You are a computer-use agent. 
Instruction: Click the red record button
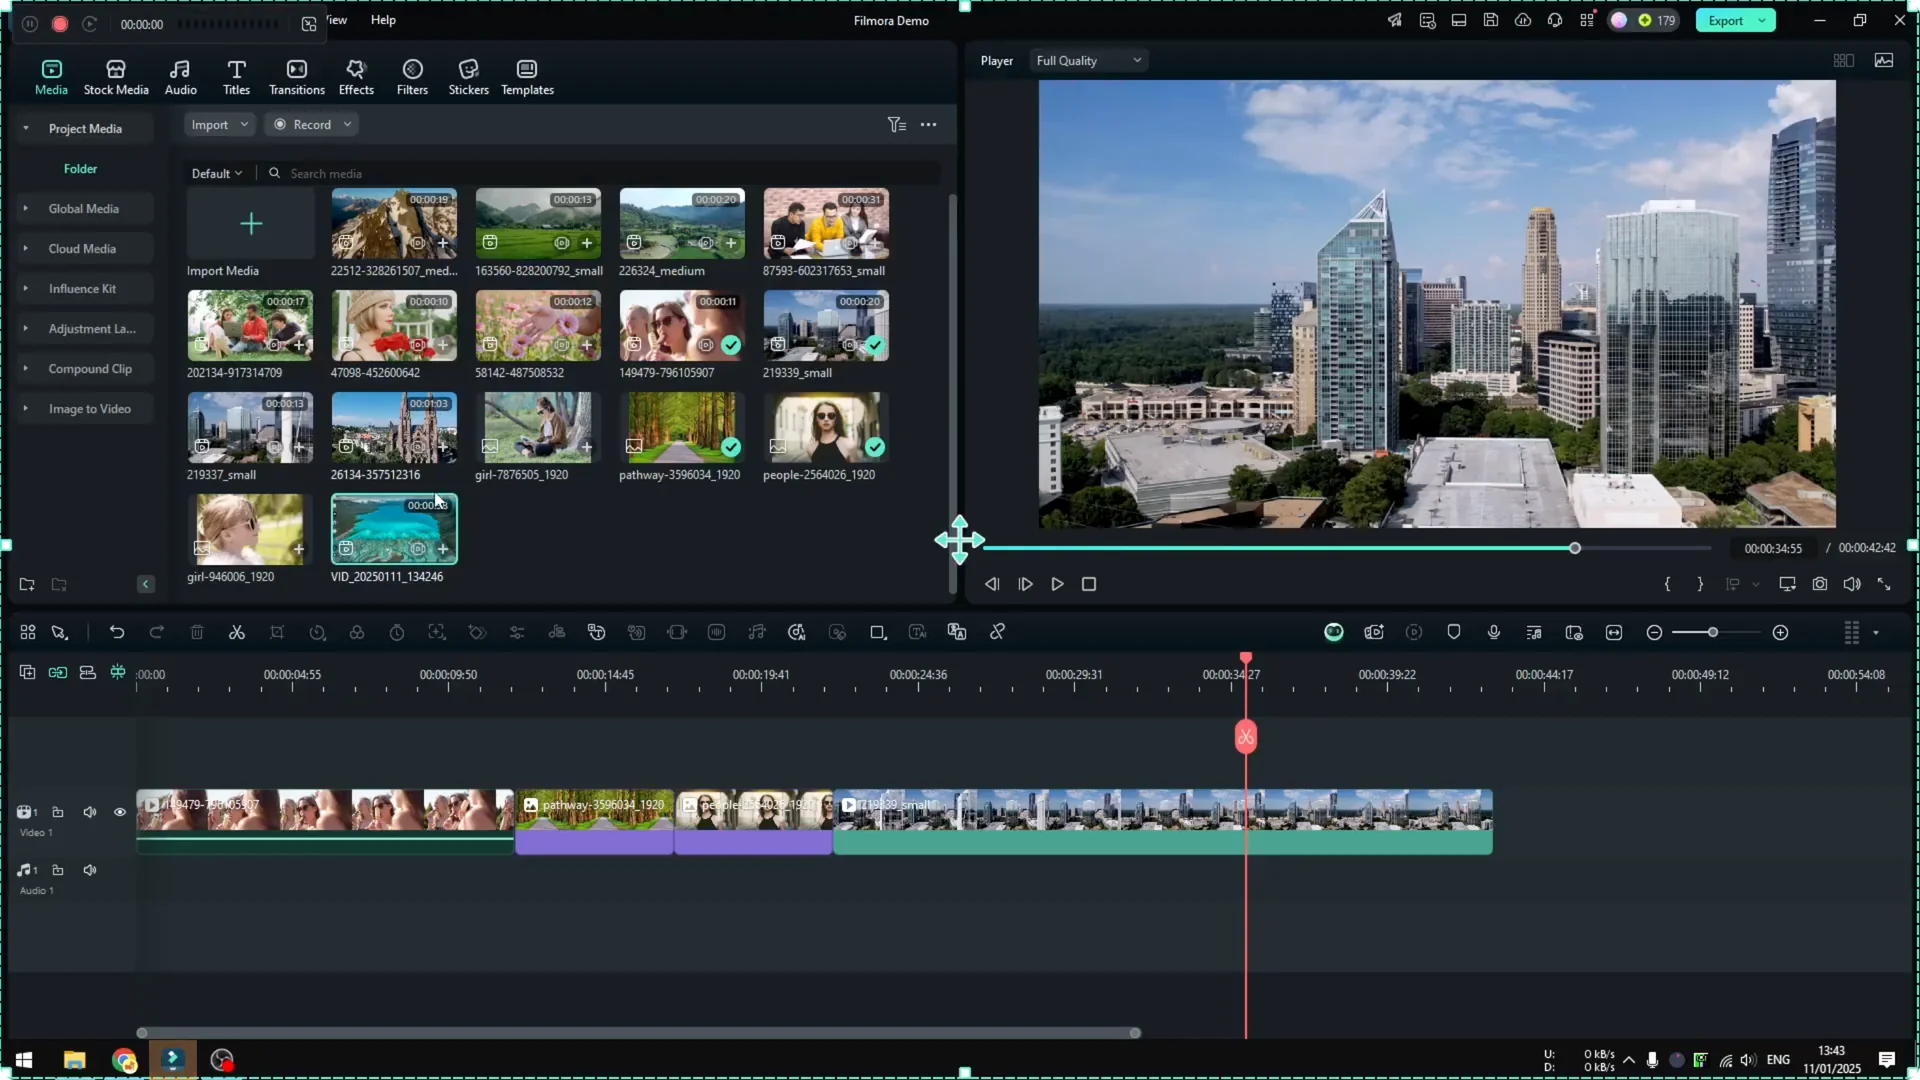60,24
